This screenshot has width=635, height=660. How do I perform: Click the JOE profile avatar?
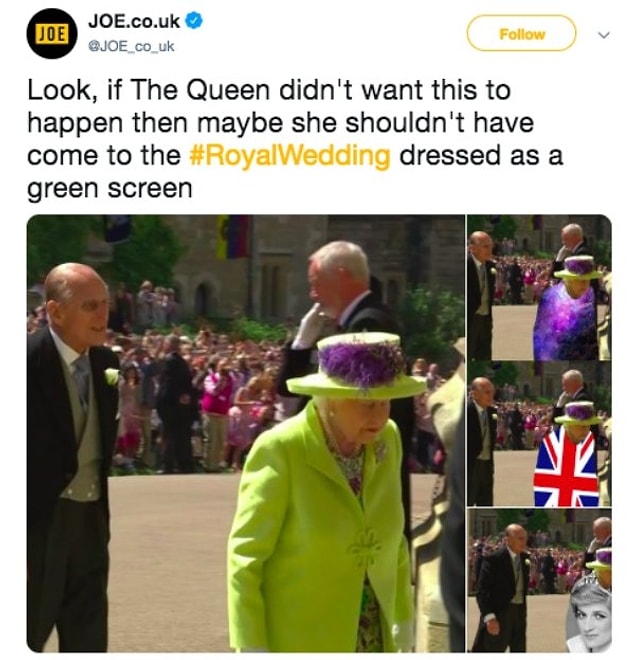coord(52,34)
